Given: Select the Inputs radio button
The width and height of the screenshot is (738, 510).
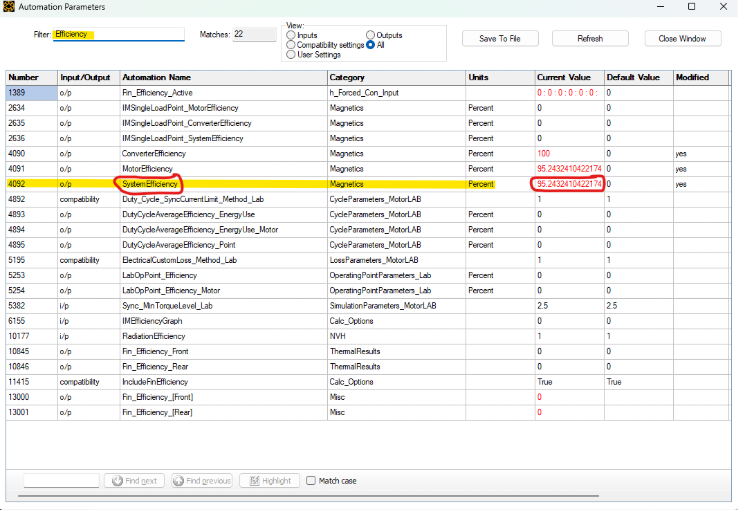Looking at the screenshot, I should 291,35.
